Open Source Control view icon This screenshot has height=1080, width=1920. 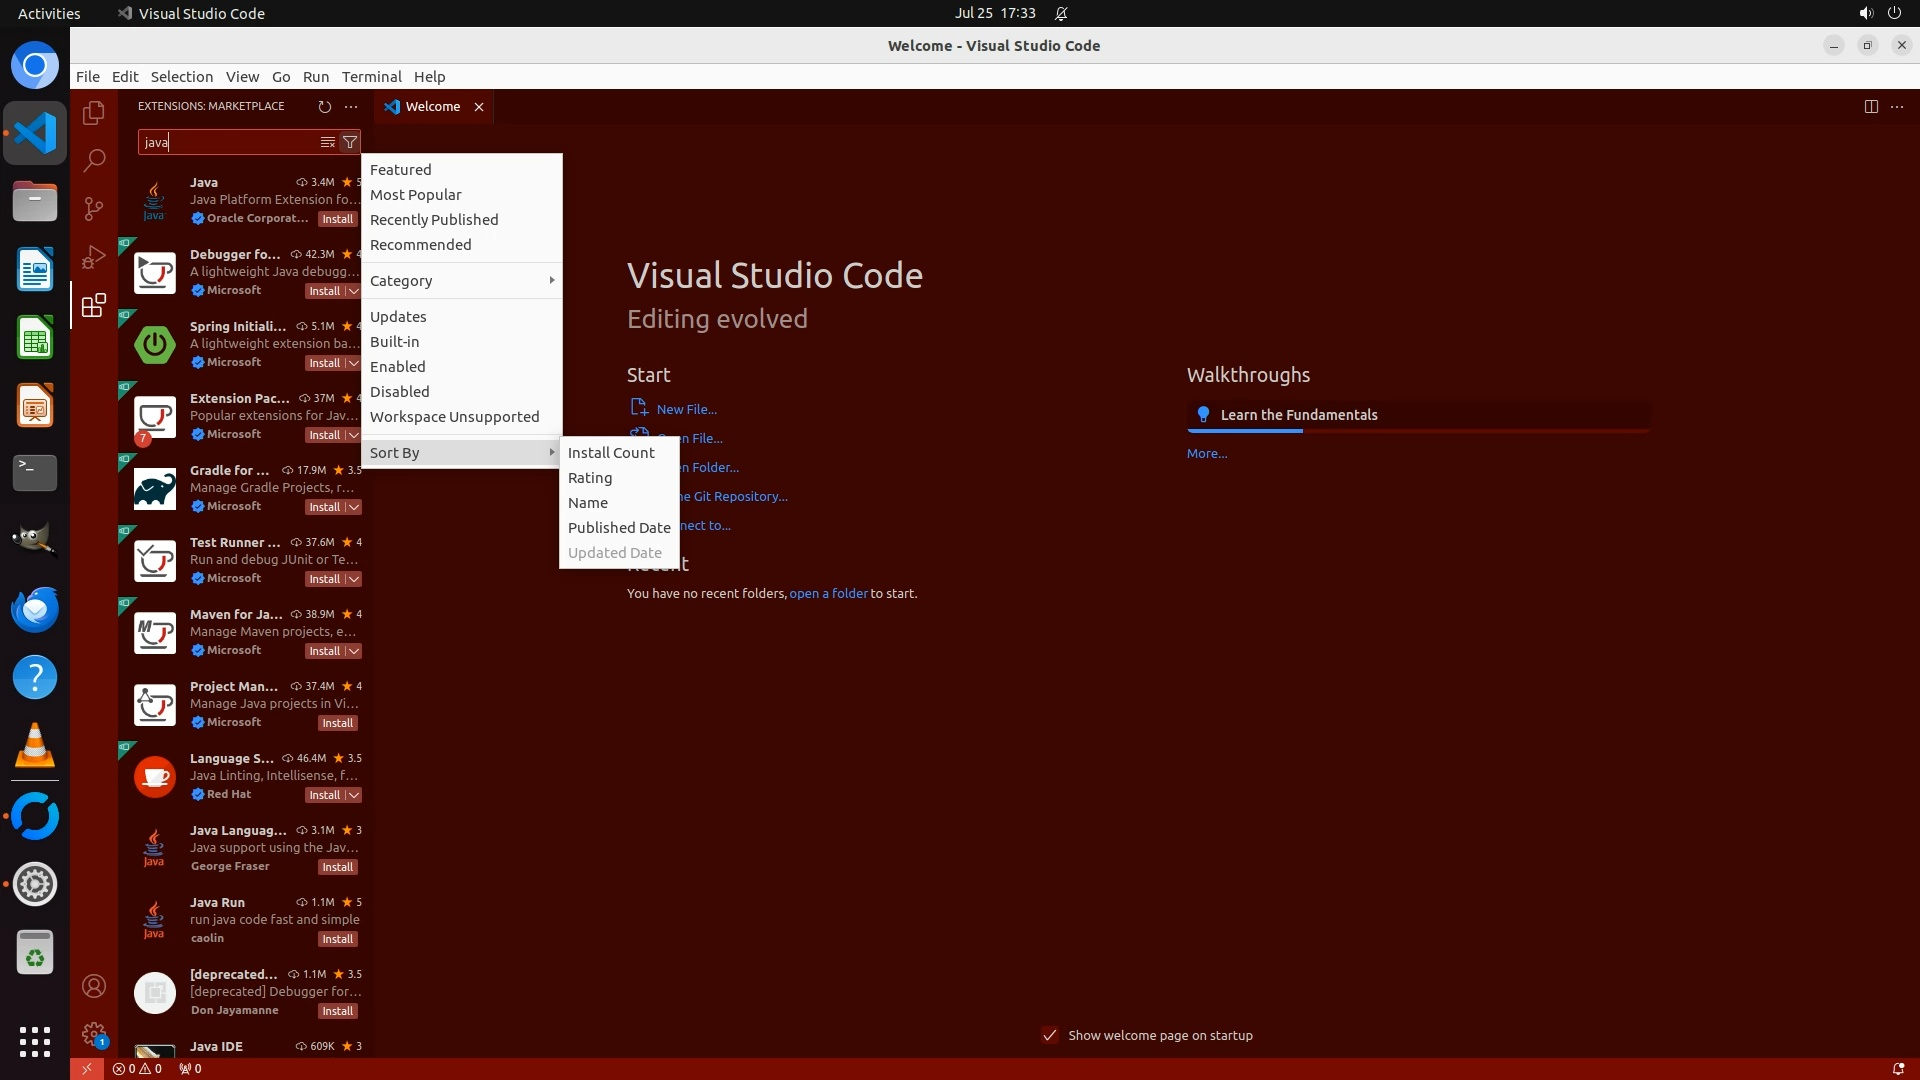point(94,208)
